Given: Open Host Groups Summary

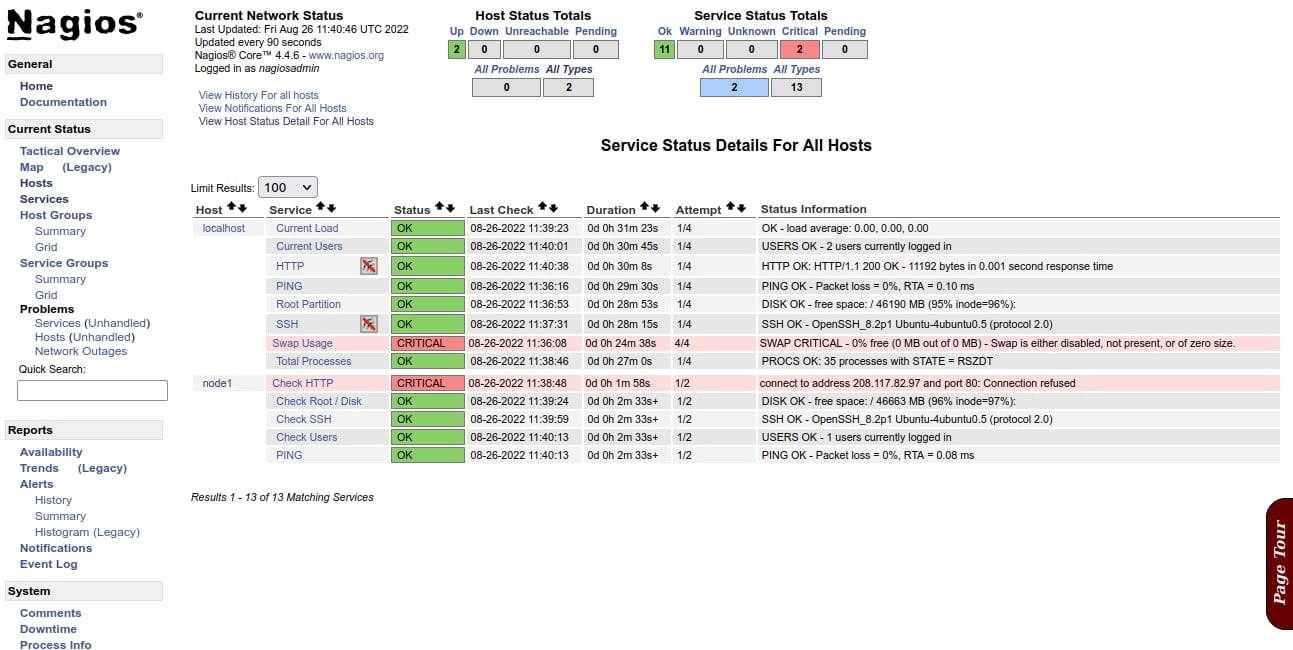Looking at the screenshot, I should pos(60,231).
